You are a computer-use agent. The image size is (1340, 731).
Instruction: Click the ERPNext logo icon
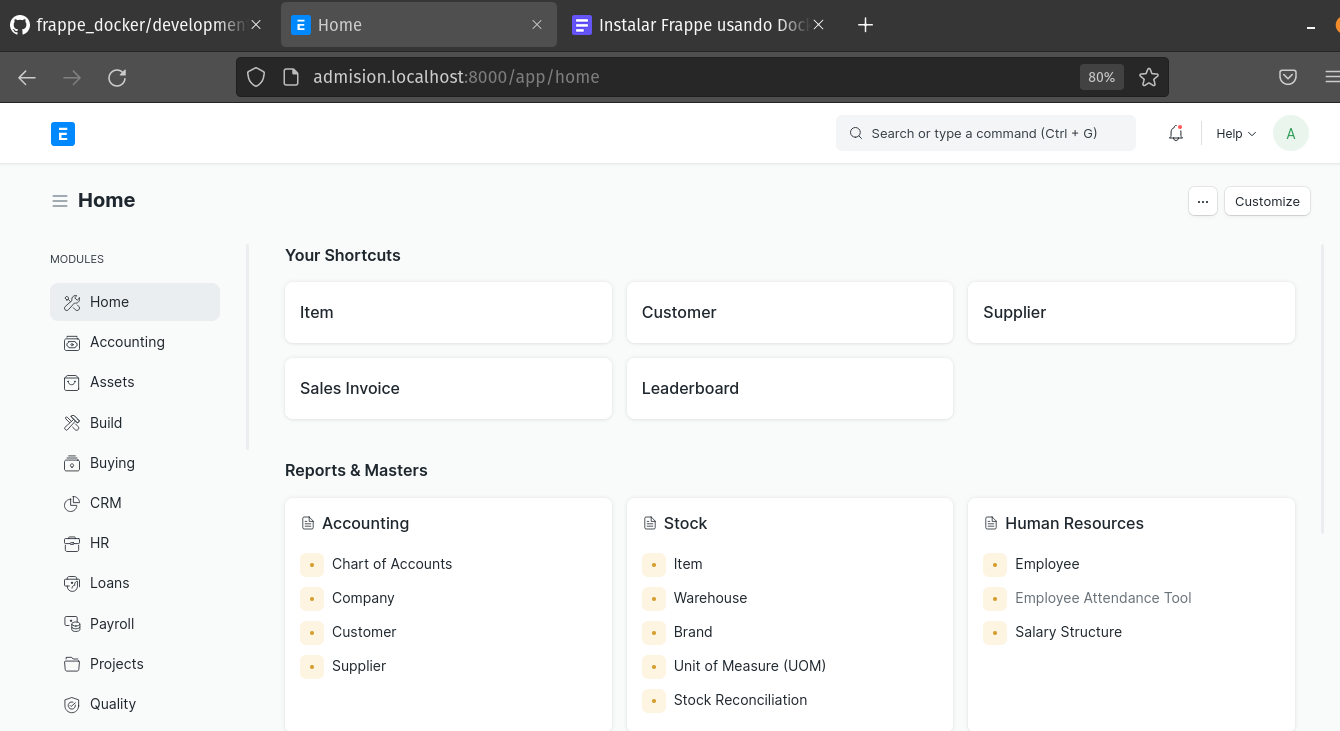[63, 134]
